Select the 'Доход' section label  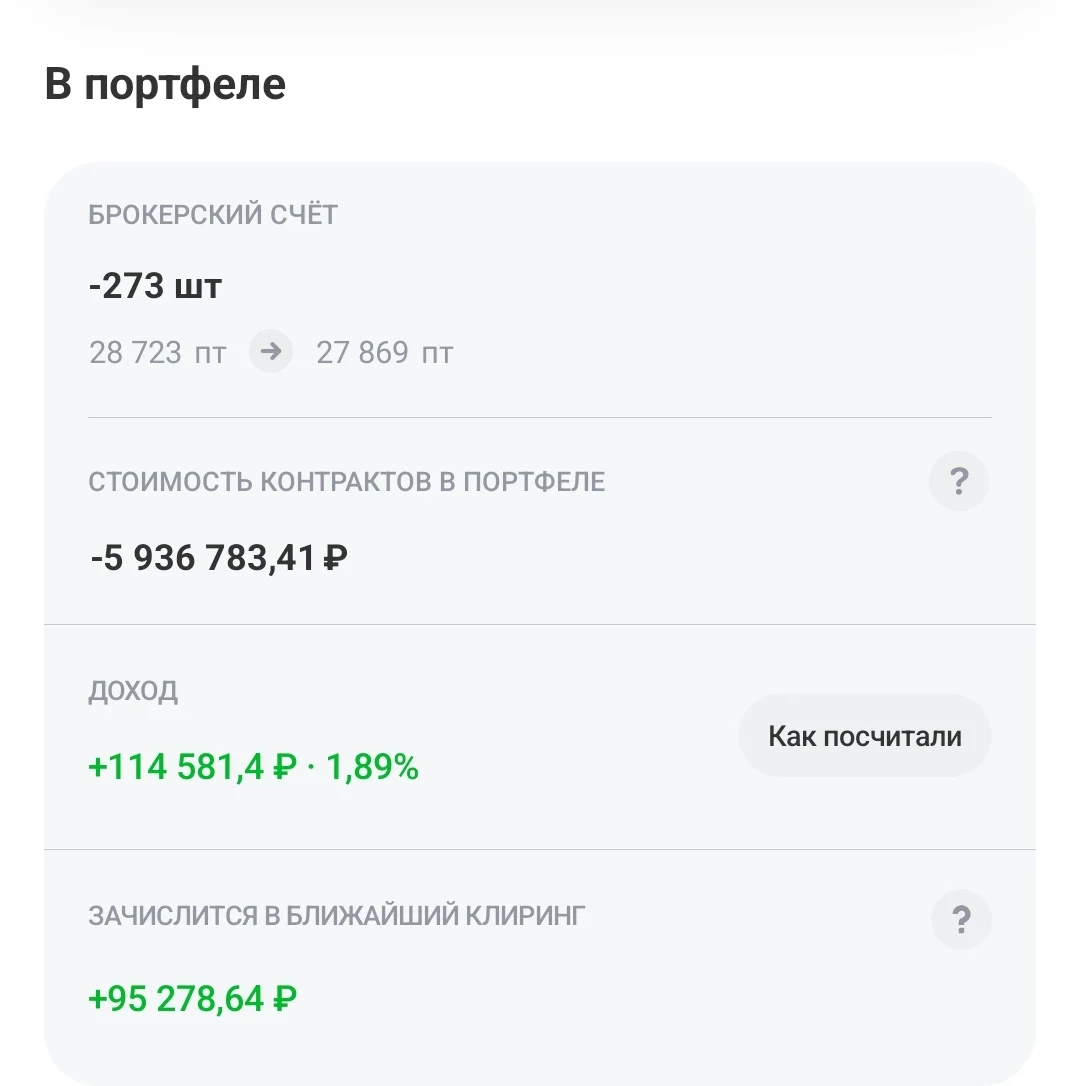tap(133, 691)
